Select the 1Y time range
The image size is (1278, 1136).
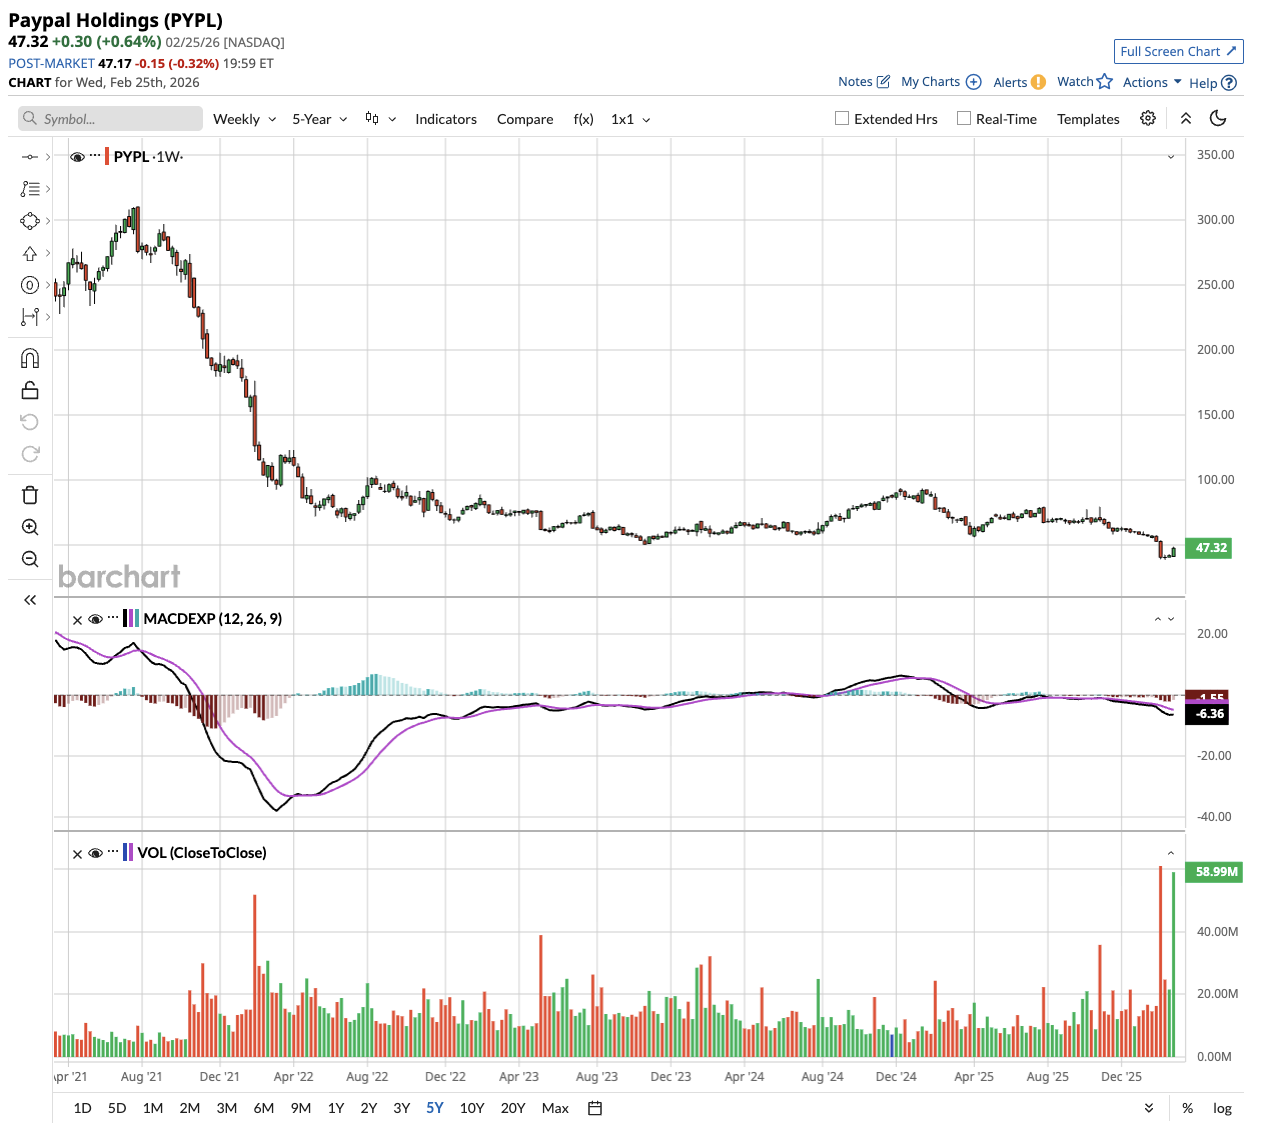[x=336, y=1108]
